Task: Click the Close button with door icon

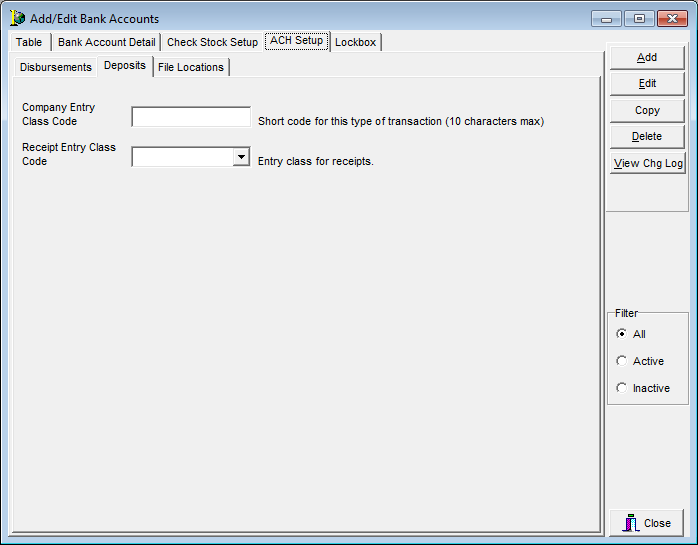Action: (x=647, y=523)
